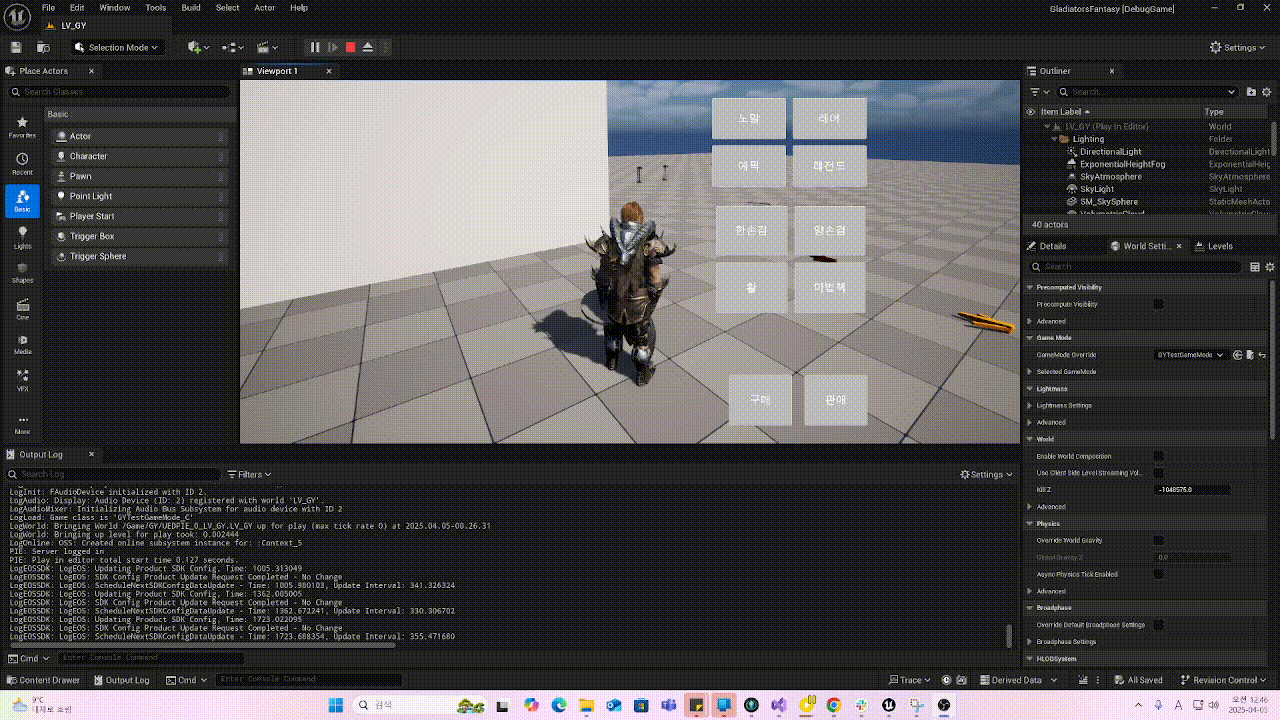Viewport: 1280px width, 720px height.
Task: Advance one frame with the frame skip button
Action: [x=333, y=47]
